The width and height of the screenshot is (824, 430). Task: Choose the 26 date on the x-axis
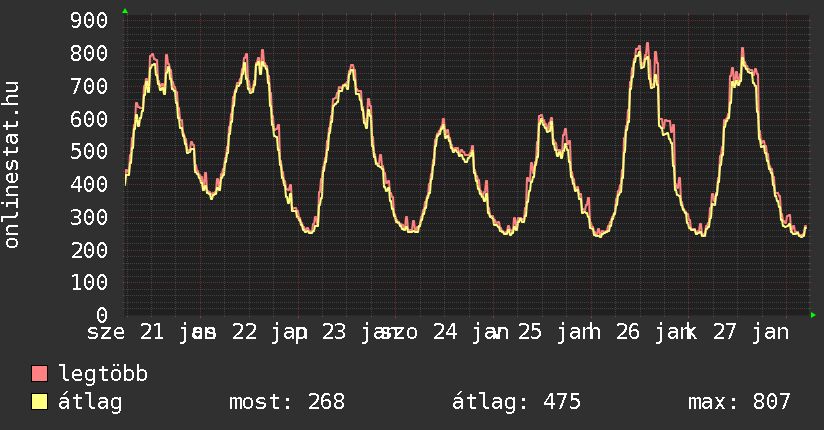tap(629, 333)
